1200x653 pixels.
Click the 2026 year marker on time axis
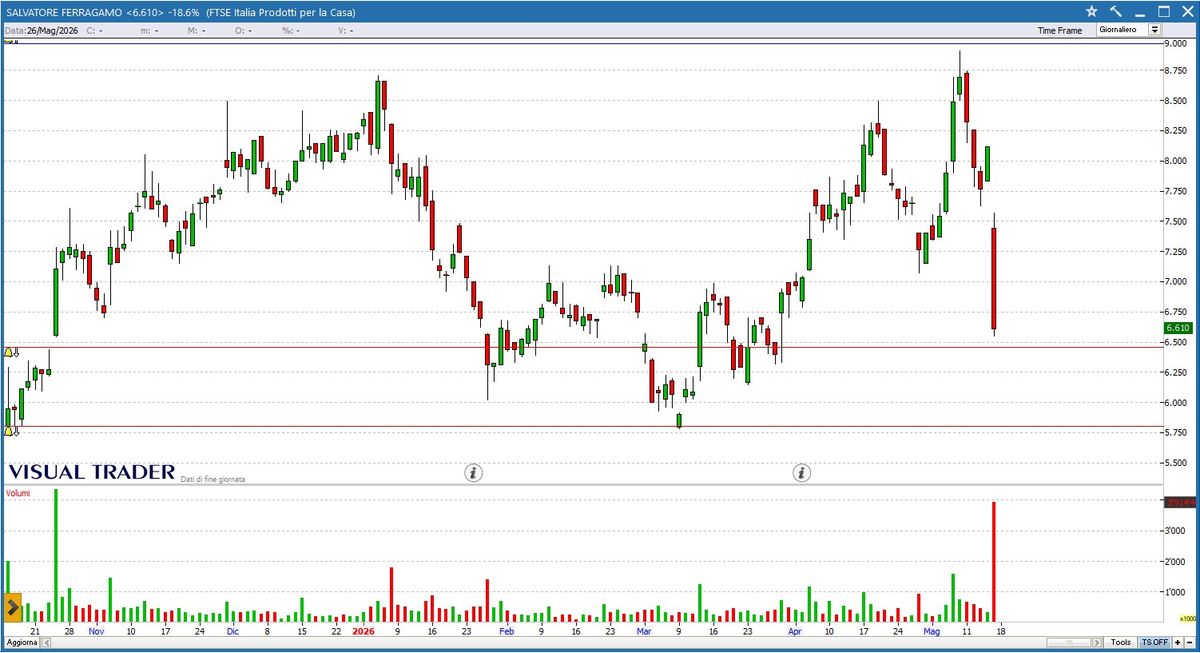(x=363, y=631)
